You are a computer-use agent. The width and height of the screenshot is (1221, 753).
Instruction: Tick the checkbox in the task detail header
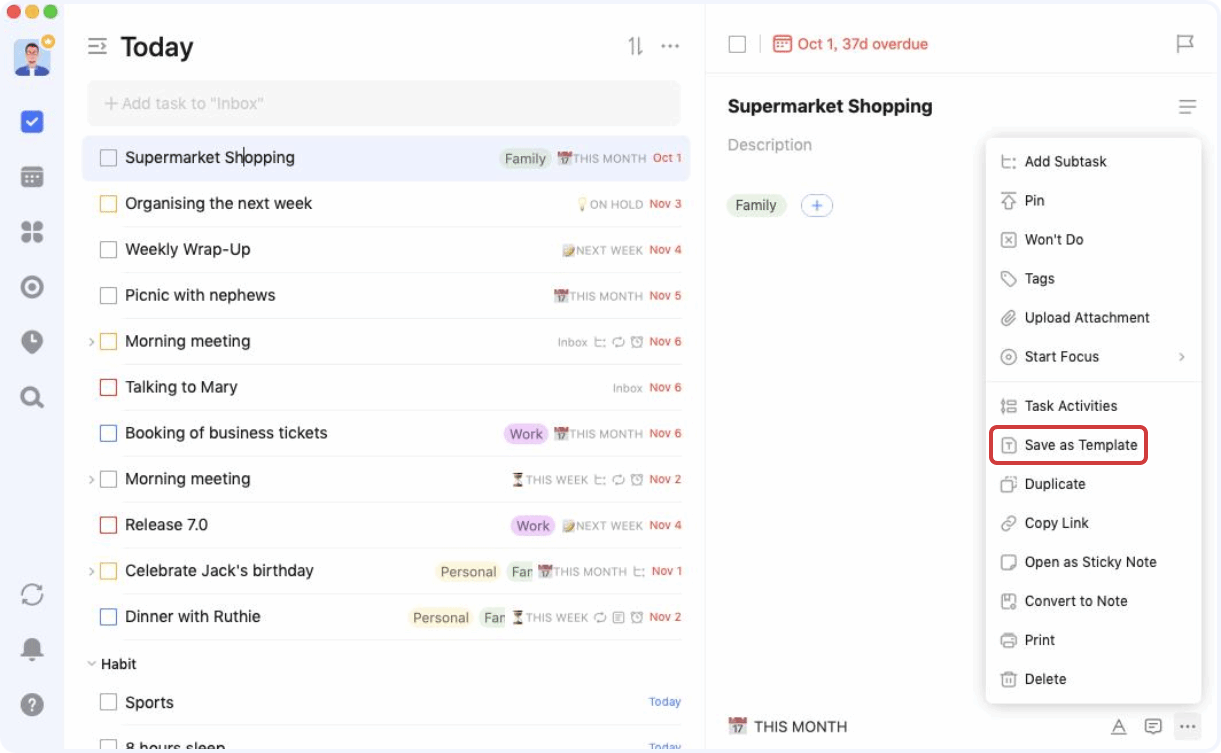[737, 43]
